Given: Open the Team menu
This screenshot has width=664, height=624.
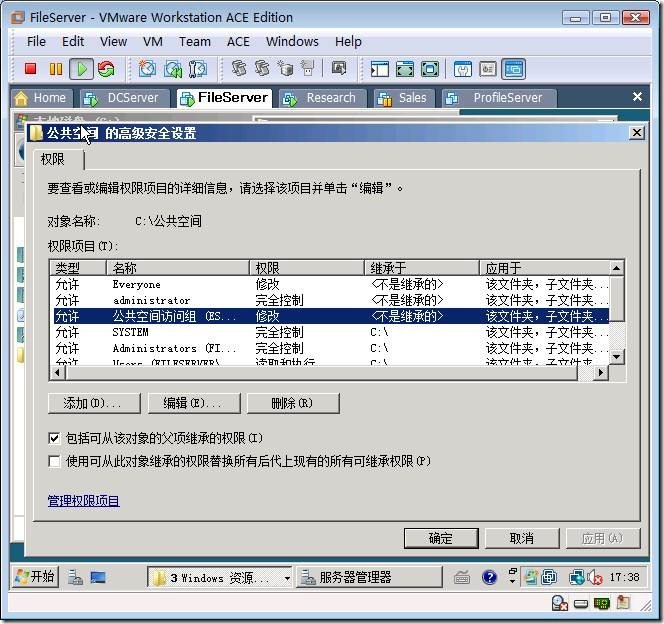Looking at the screenshot, I should (x=194, y=41).
